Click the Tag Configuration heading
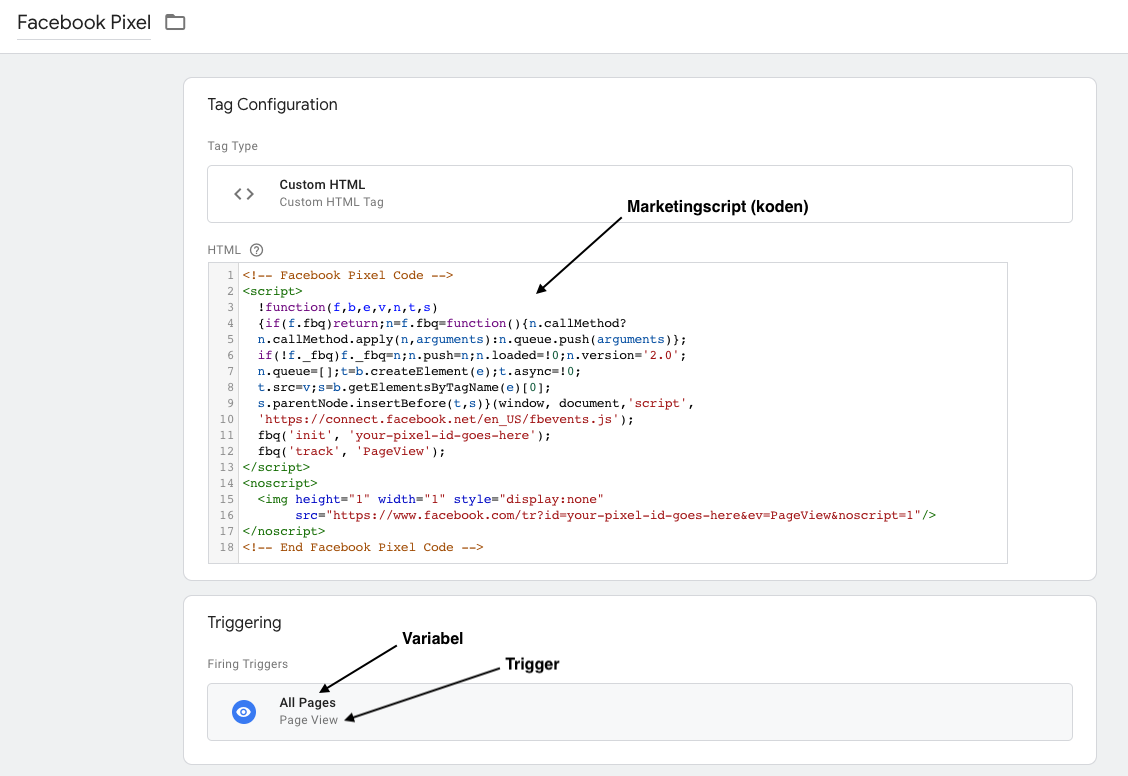 273,105
